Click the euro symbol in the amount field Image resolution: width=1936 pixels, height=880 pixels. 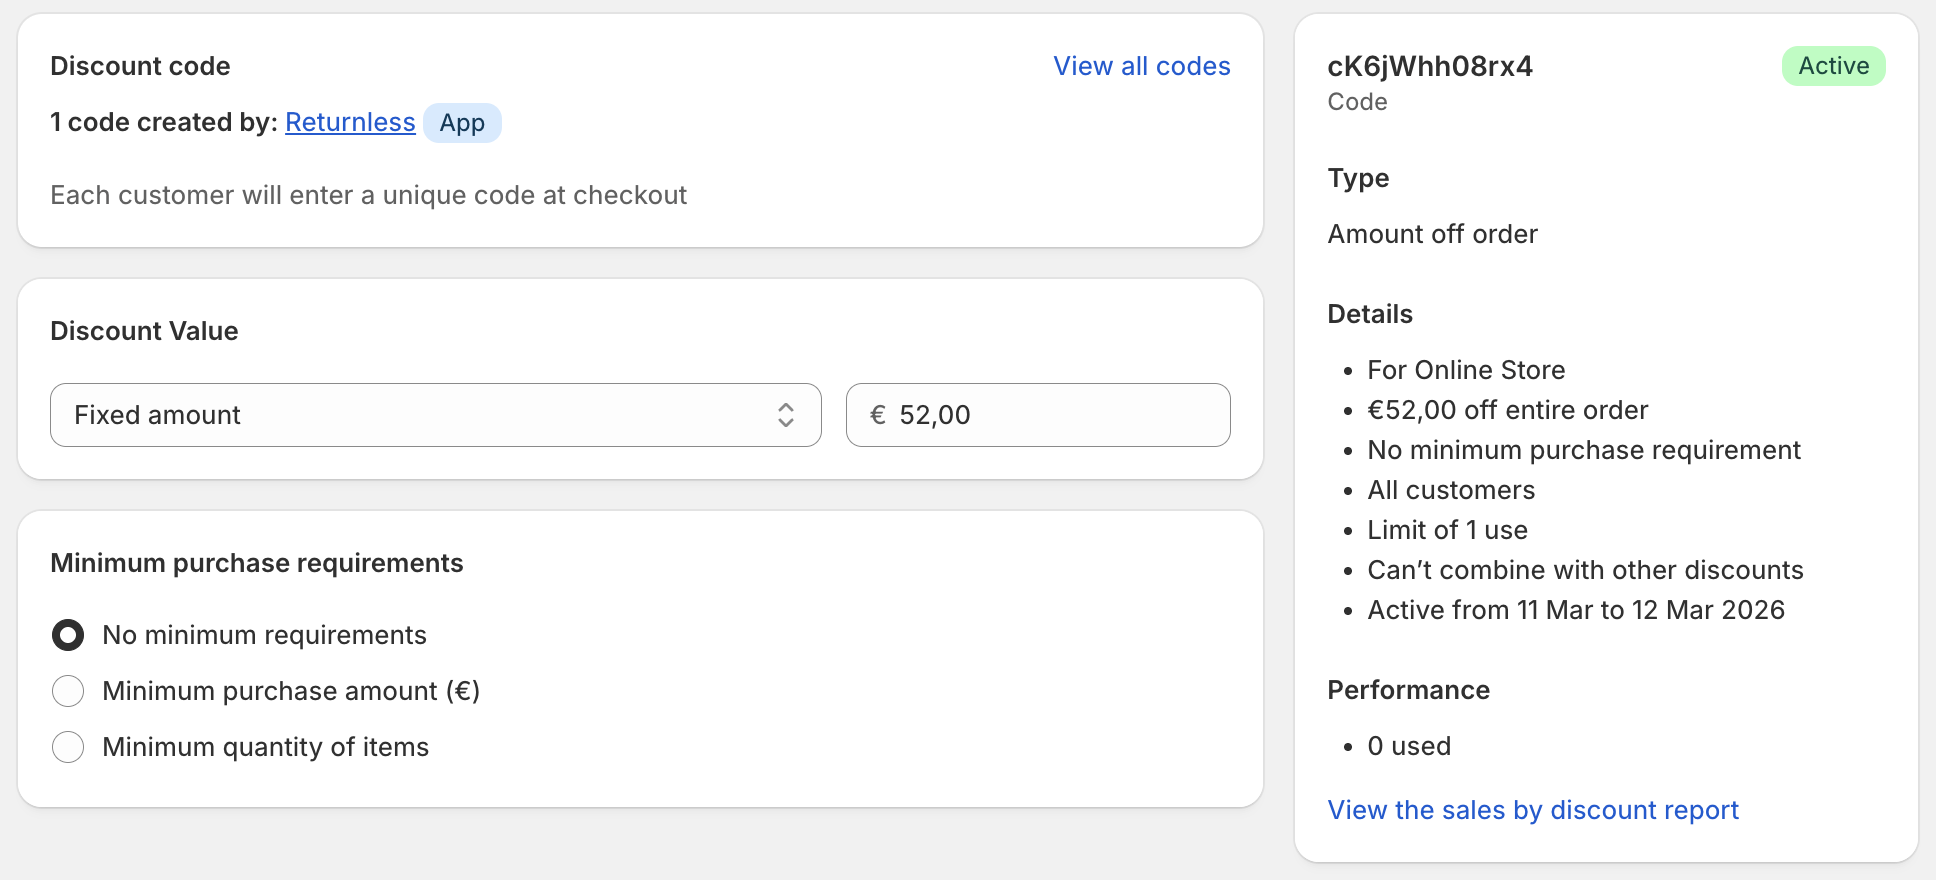pos(878,415)
